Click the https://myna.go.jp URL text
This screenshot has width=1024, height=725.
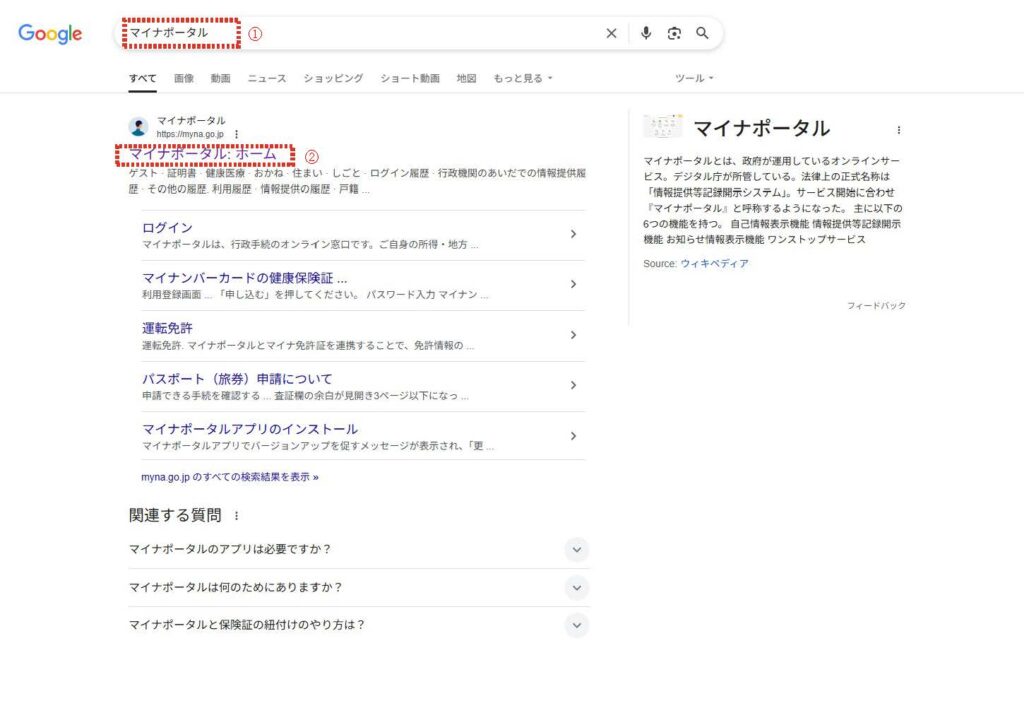190,134
